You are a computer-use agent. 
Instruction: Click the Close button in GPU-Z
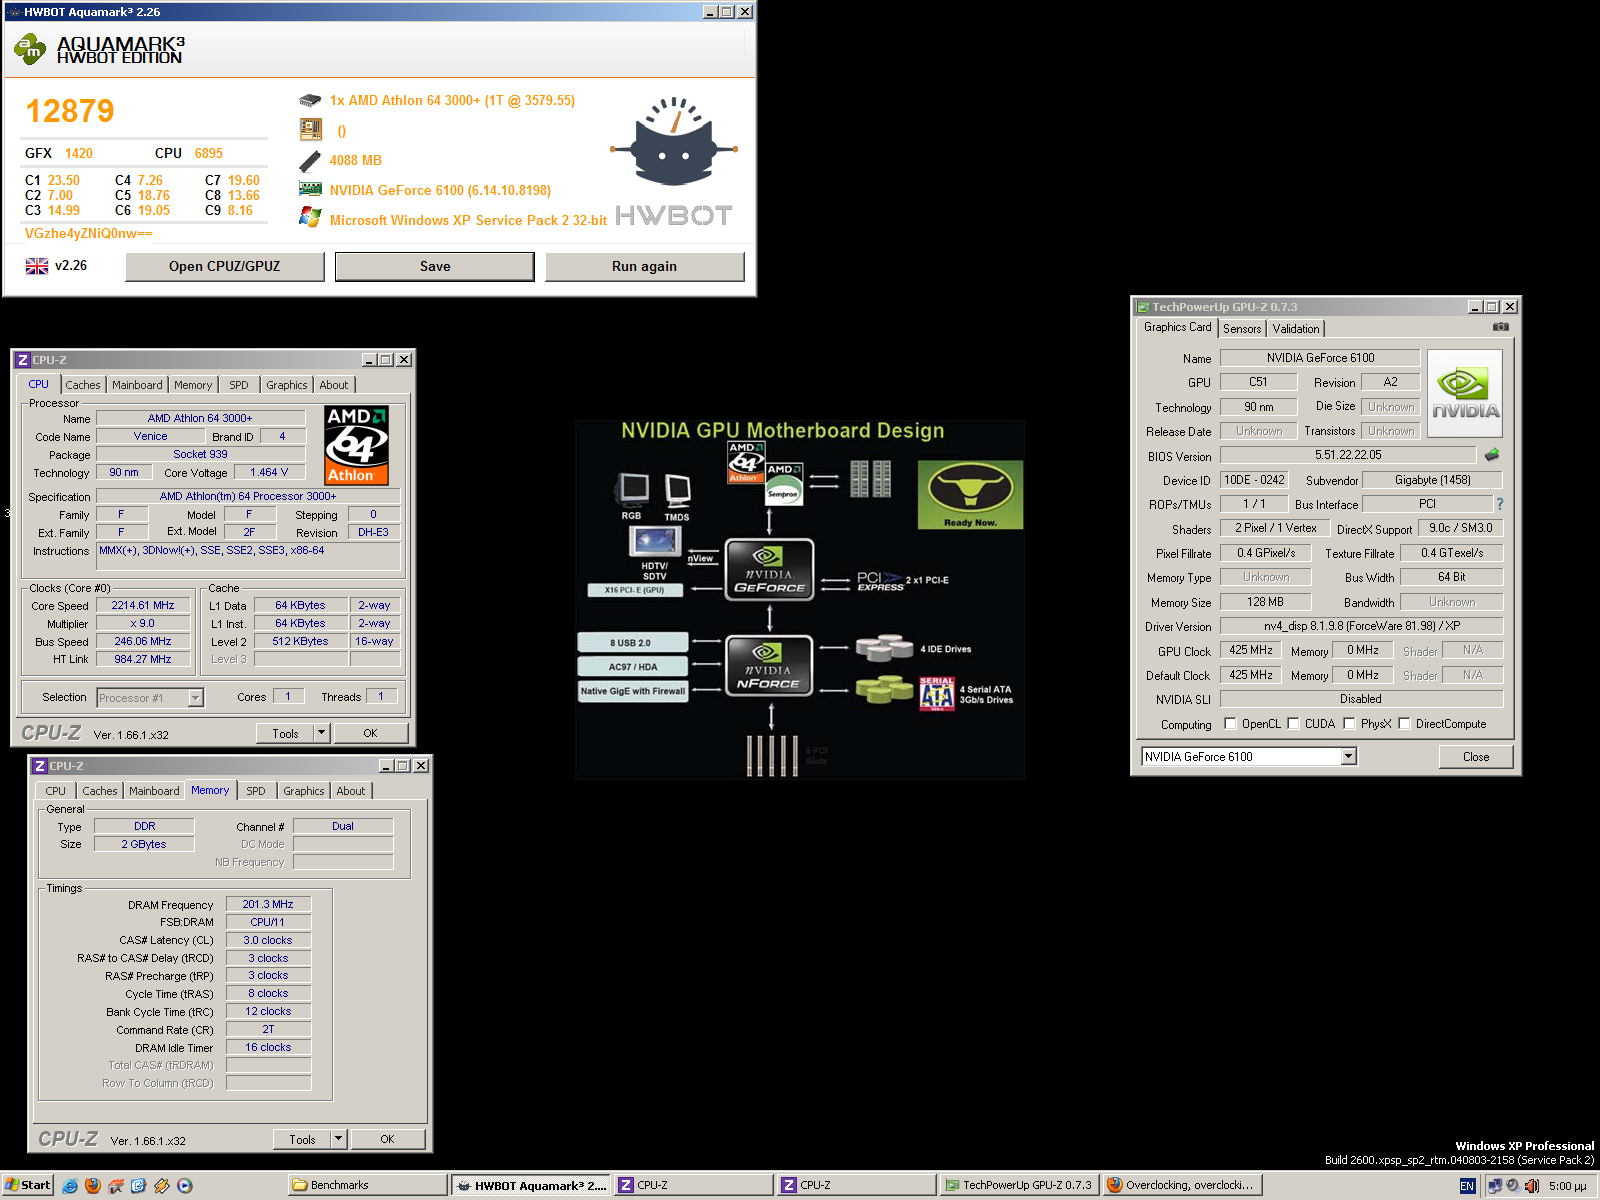click(x=1476, y=757)
